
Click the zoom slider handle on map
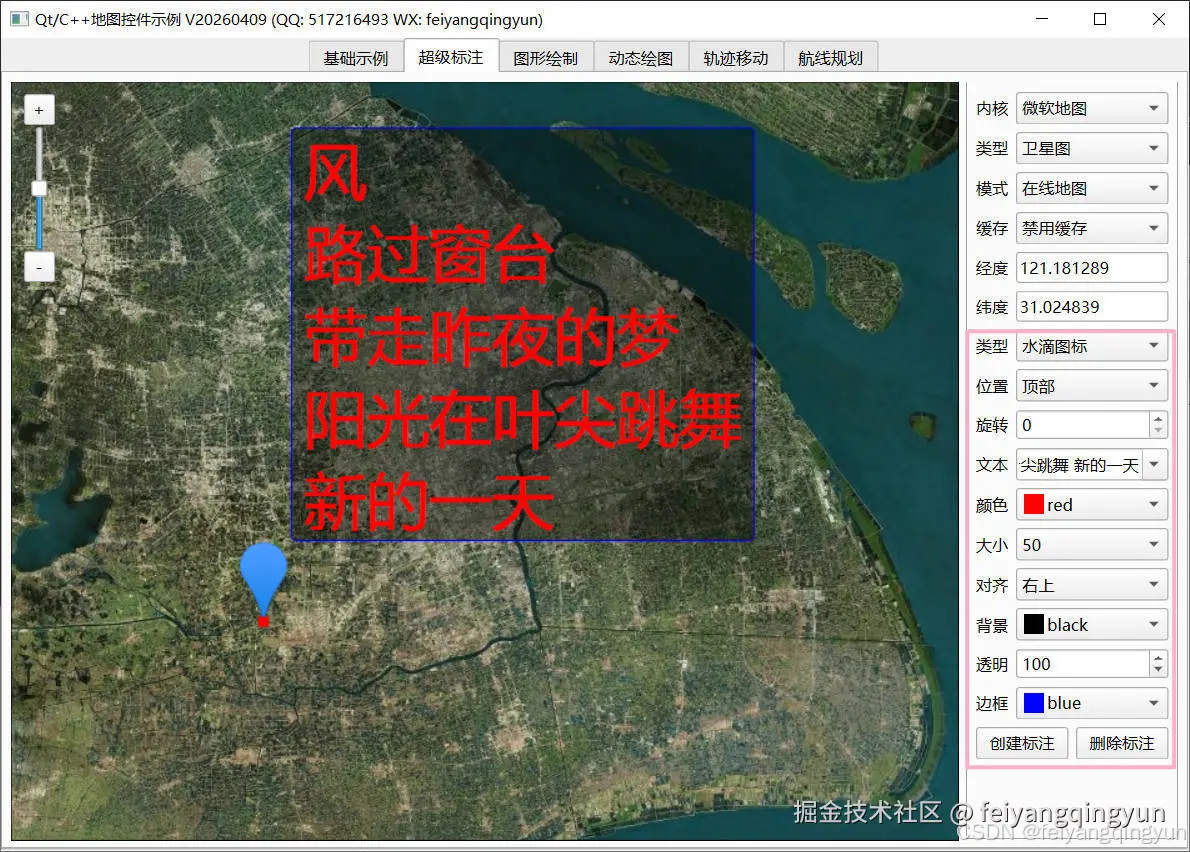[x=39, y=188]
